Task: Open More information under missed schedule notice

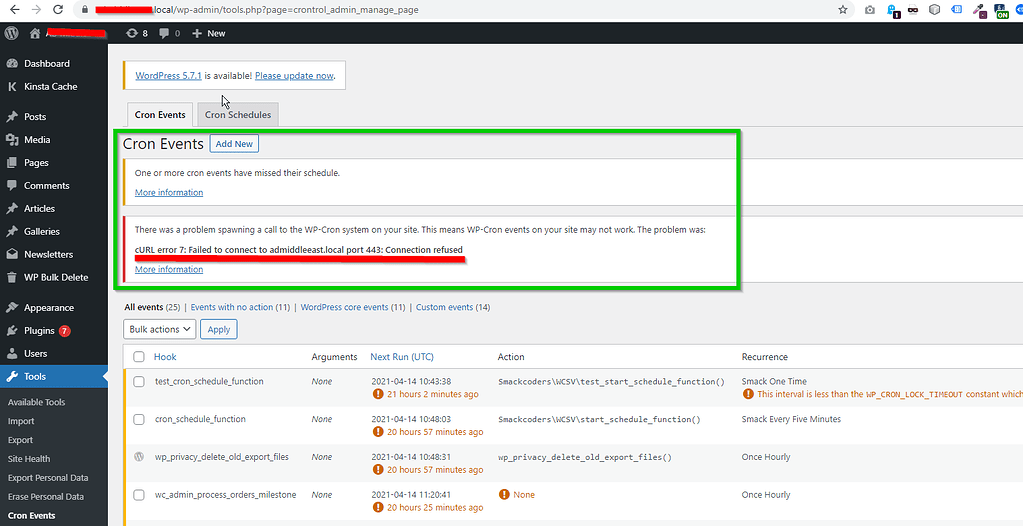Action: coord(169,193)
